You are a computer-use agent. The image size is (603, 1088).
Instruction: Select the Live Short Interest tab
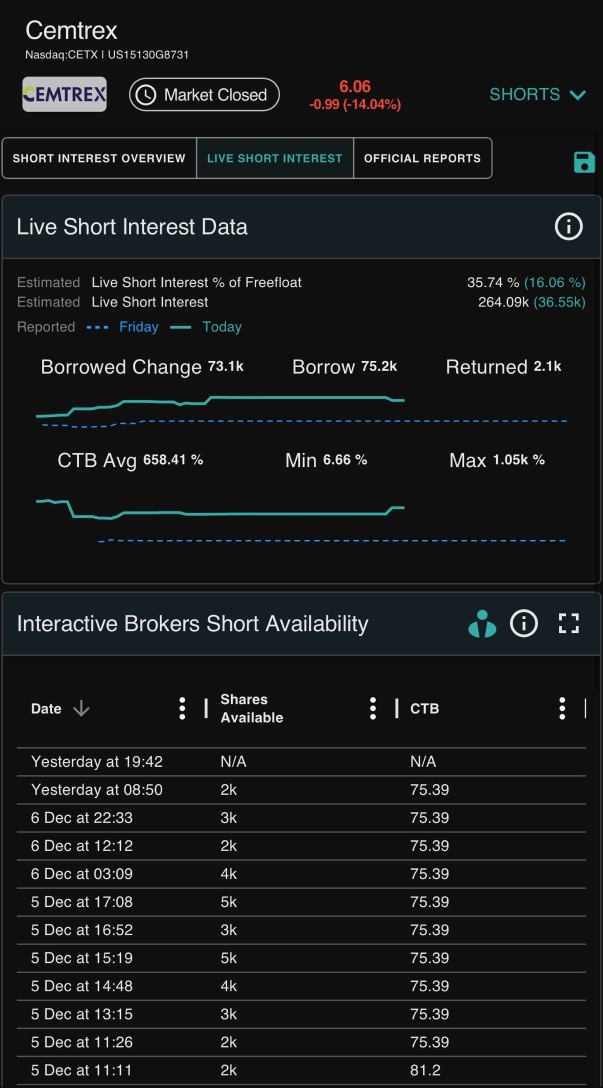click(275, 158)
